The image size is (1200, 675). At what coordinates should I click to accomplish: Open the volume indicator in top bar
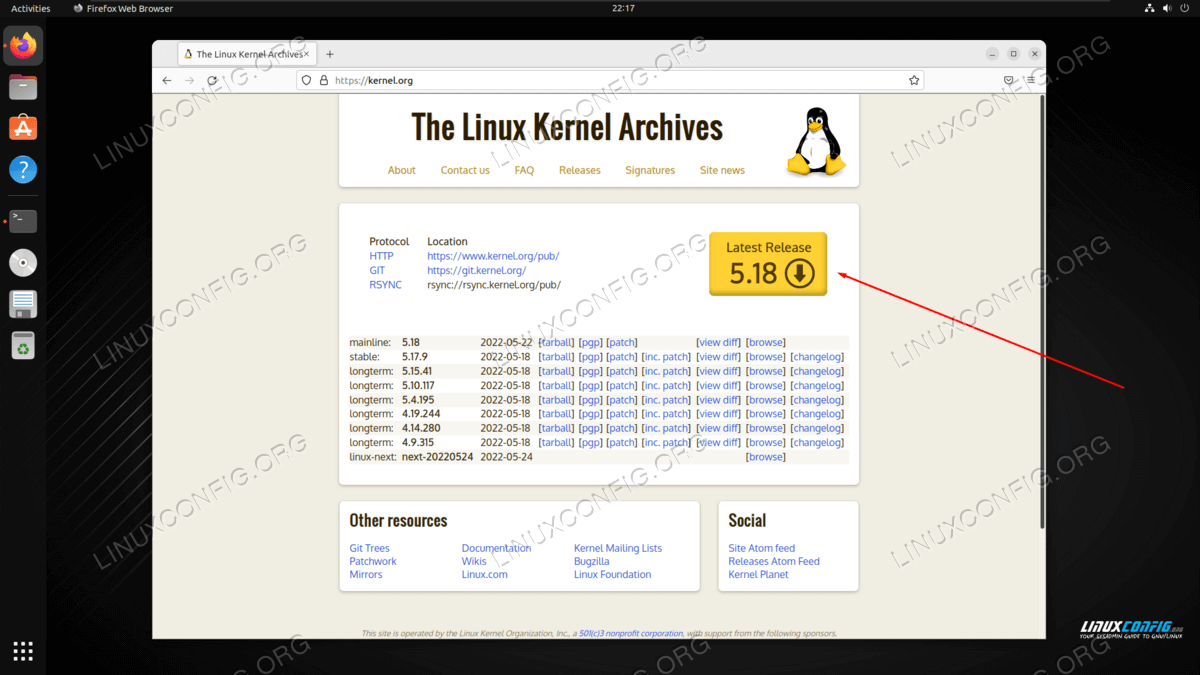point(1166,8)
